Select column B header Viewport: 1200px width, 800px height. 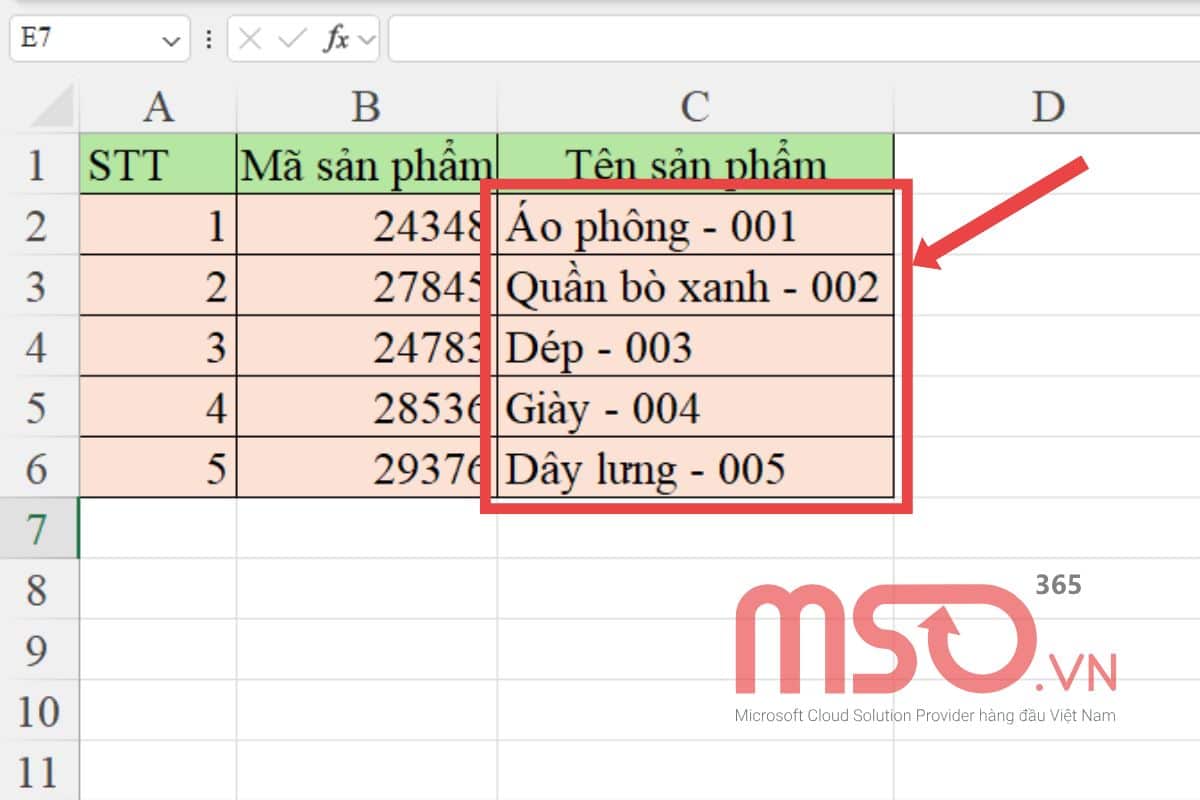[367, 106]
